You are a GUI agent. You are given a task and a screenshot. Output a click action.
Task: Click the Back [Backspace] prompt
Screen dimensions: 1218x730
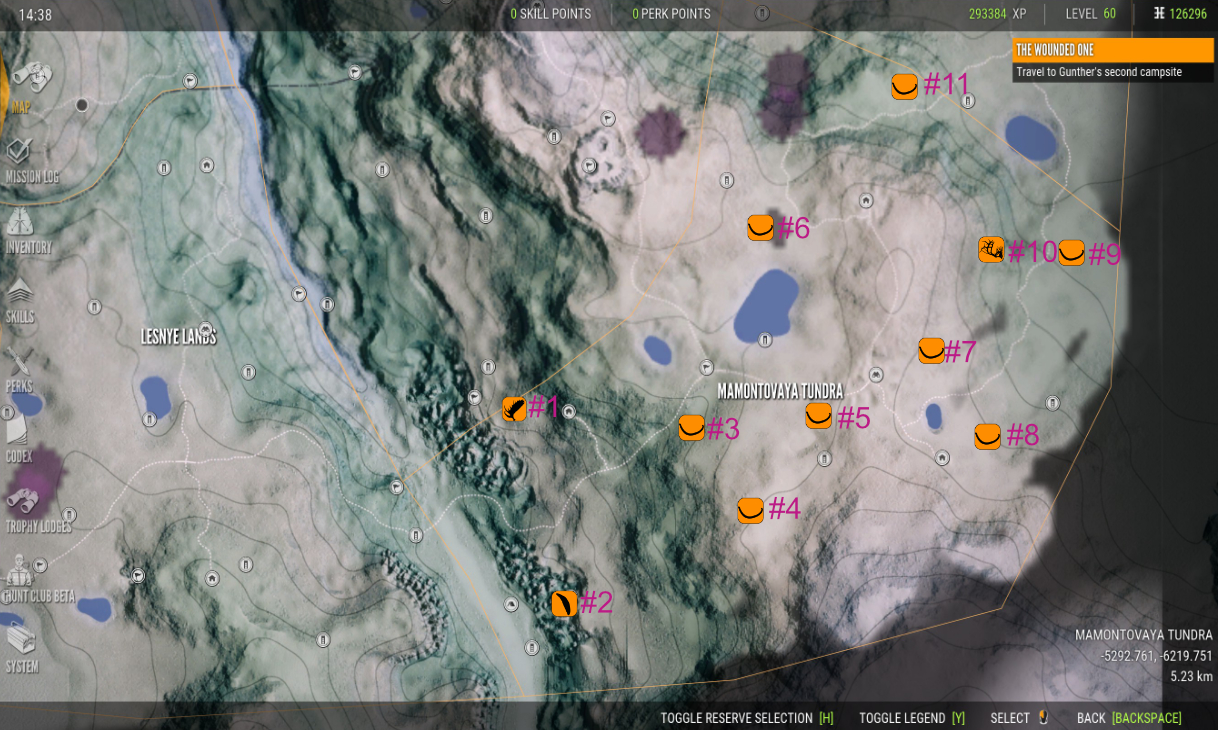(x=1129, y=718)
